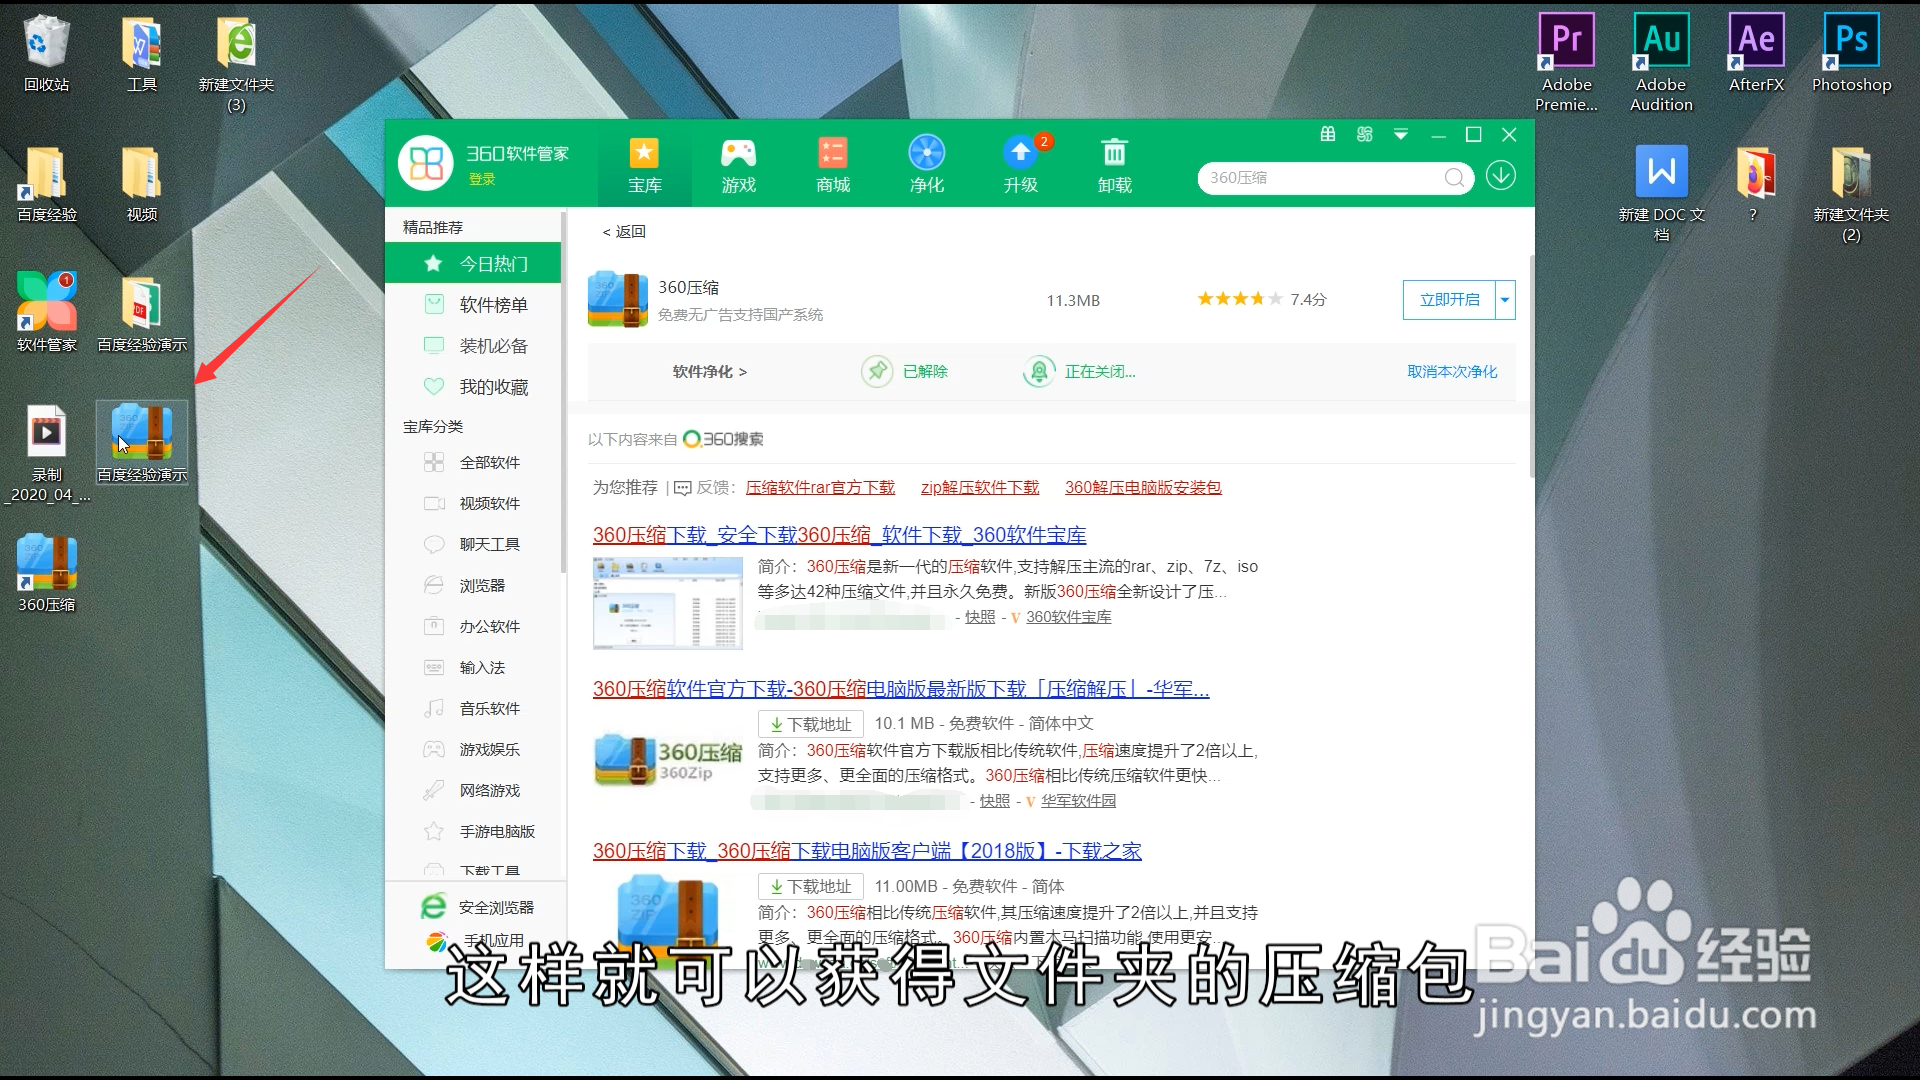Select the 网络游戏 category
Viewport: 1920px width, 1080px height.
point(473,790)
